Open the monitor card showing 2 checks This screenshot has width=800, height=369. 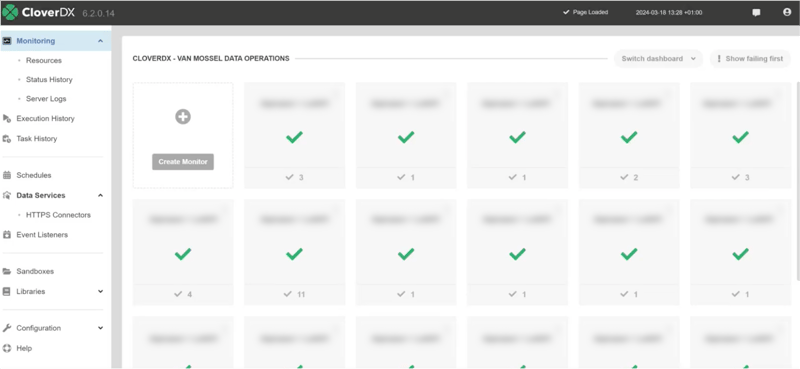coord(629,135)
